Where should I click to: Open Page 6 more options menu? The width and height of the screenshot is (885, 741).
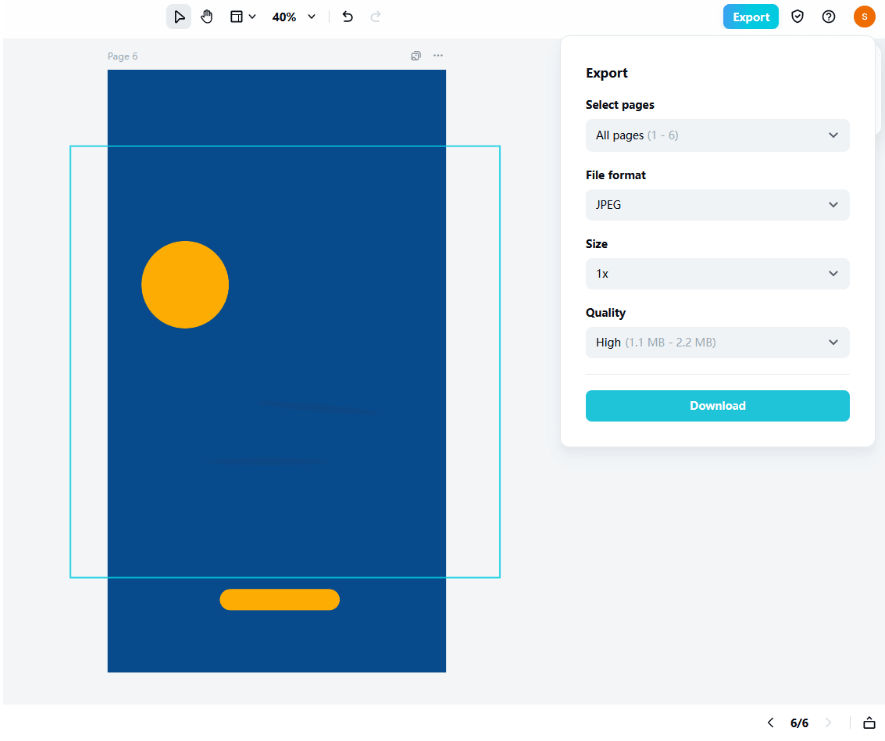[438, 56]
